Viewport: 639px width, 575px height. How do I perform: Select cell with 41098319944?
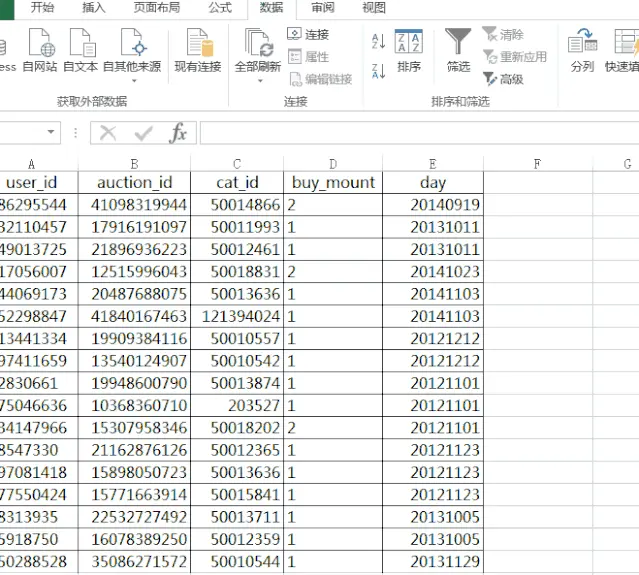pos(134,205)
